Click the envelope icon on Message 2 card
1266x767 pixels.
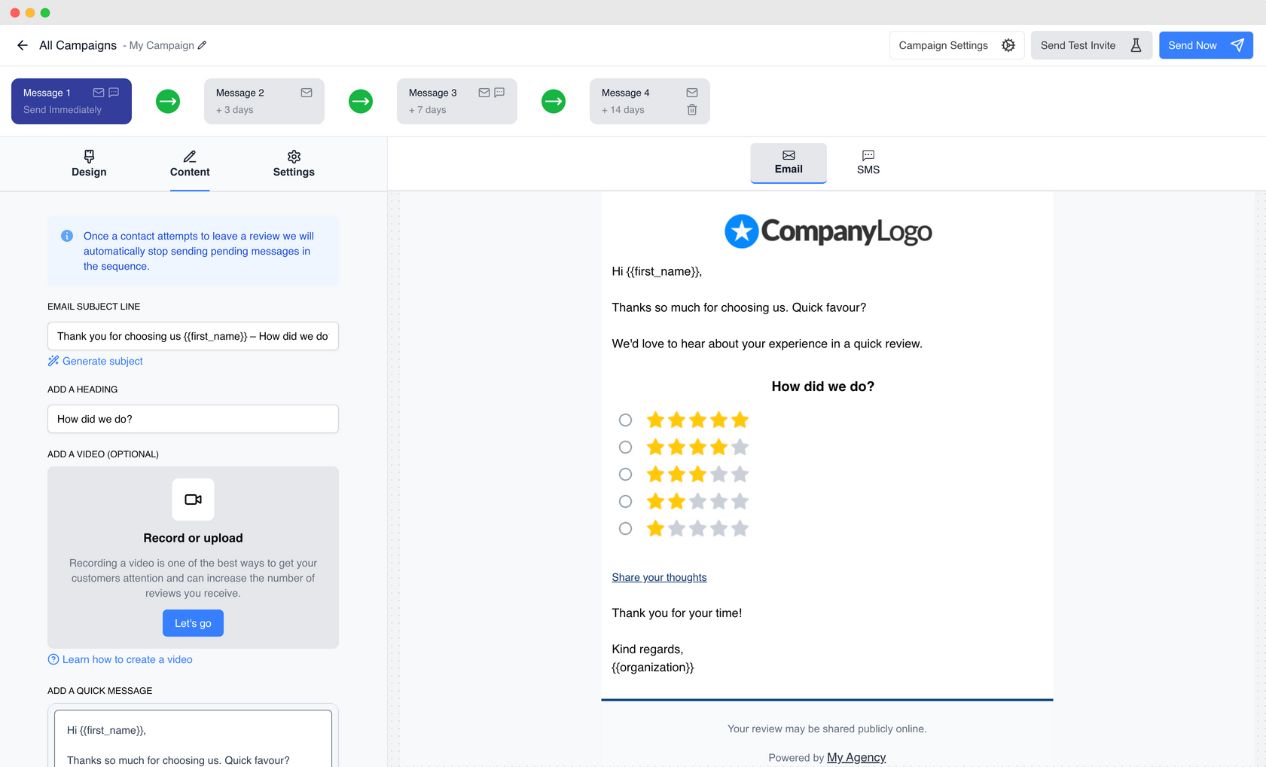(305, 91)
